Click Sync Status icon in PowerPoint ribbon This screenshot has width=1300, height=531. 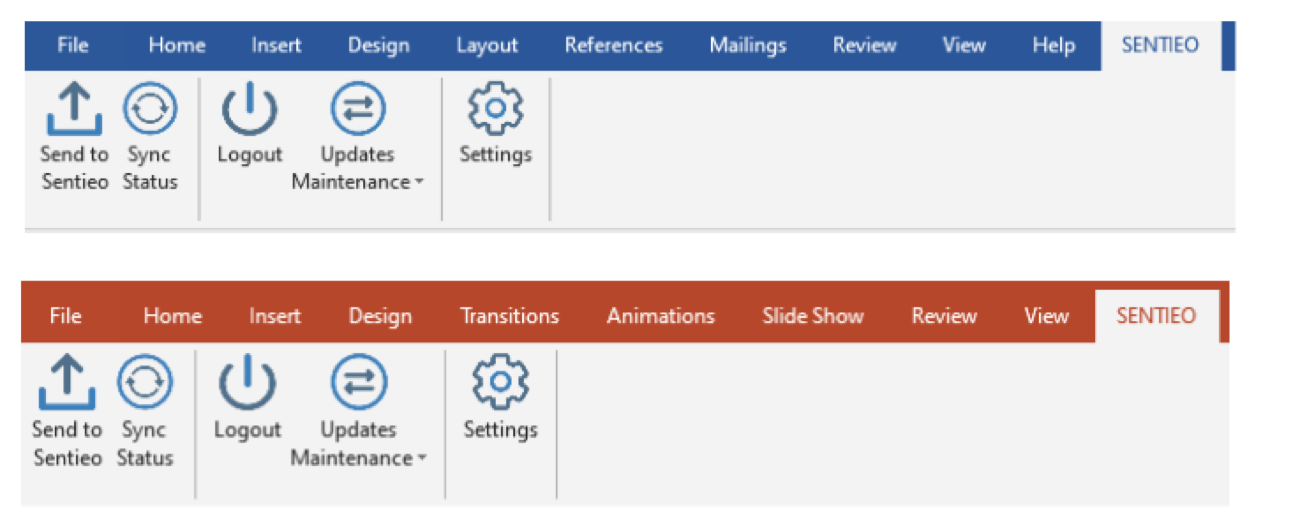(x=145, y=383)
